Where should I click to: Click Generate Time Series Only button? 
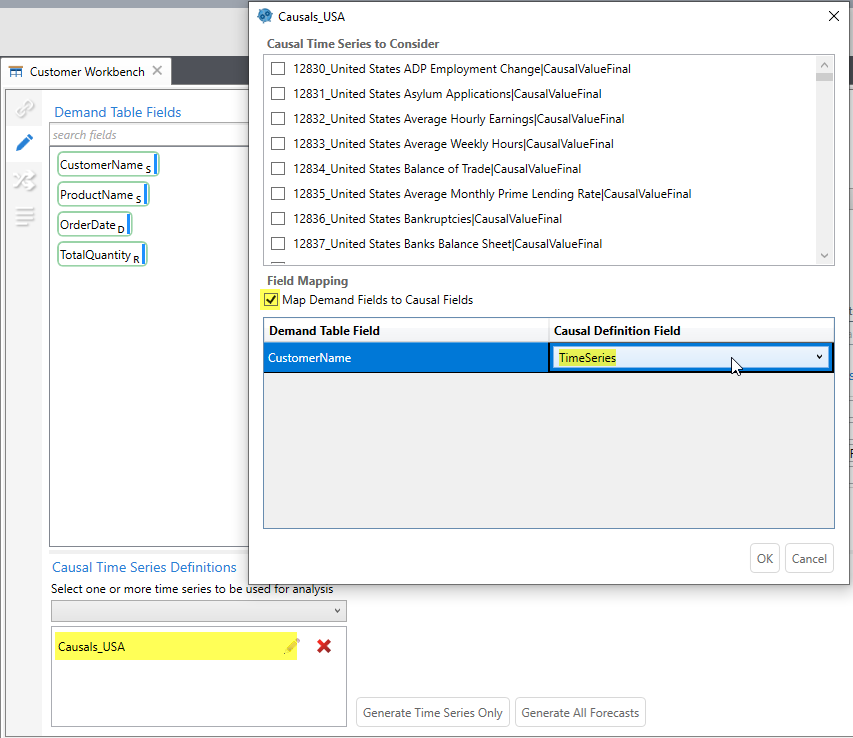433,713
